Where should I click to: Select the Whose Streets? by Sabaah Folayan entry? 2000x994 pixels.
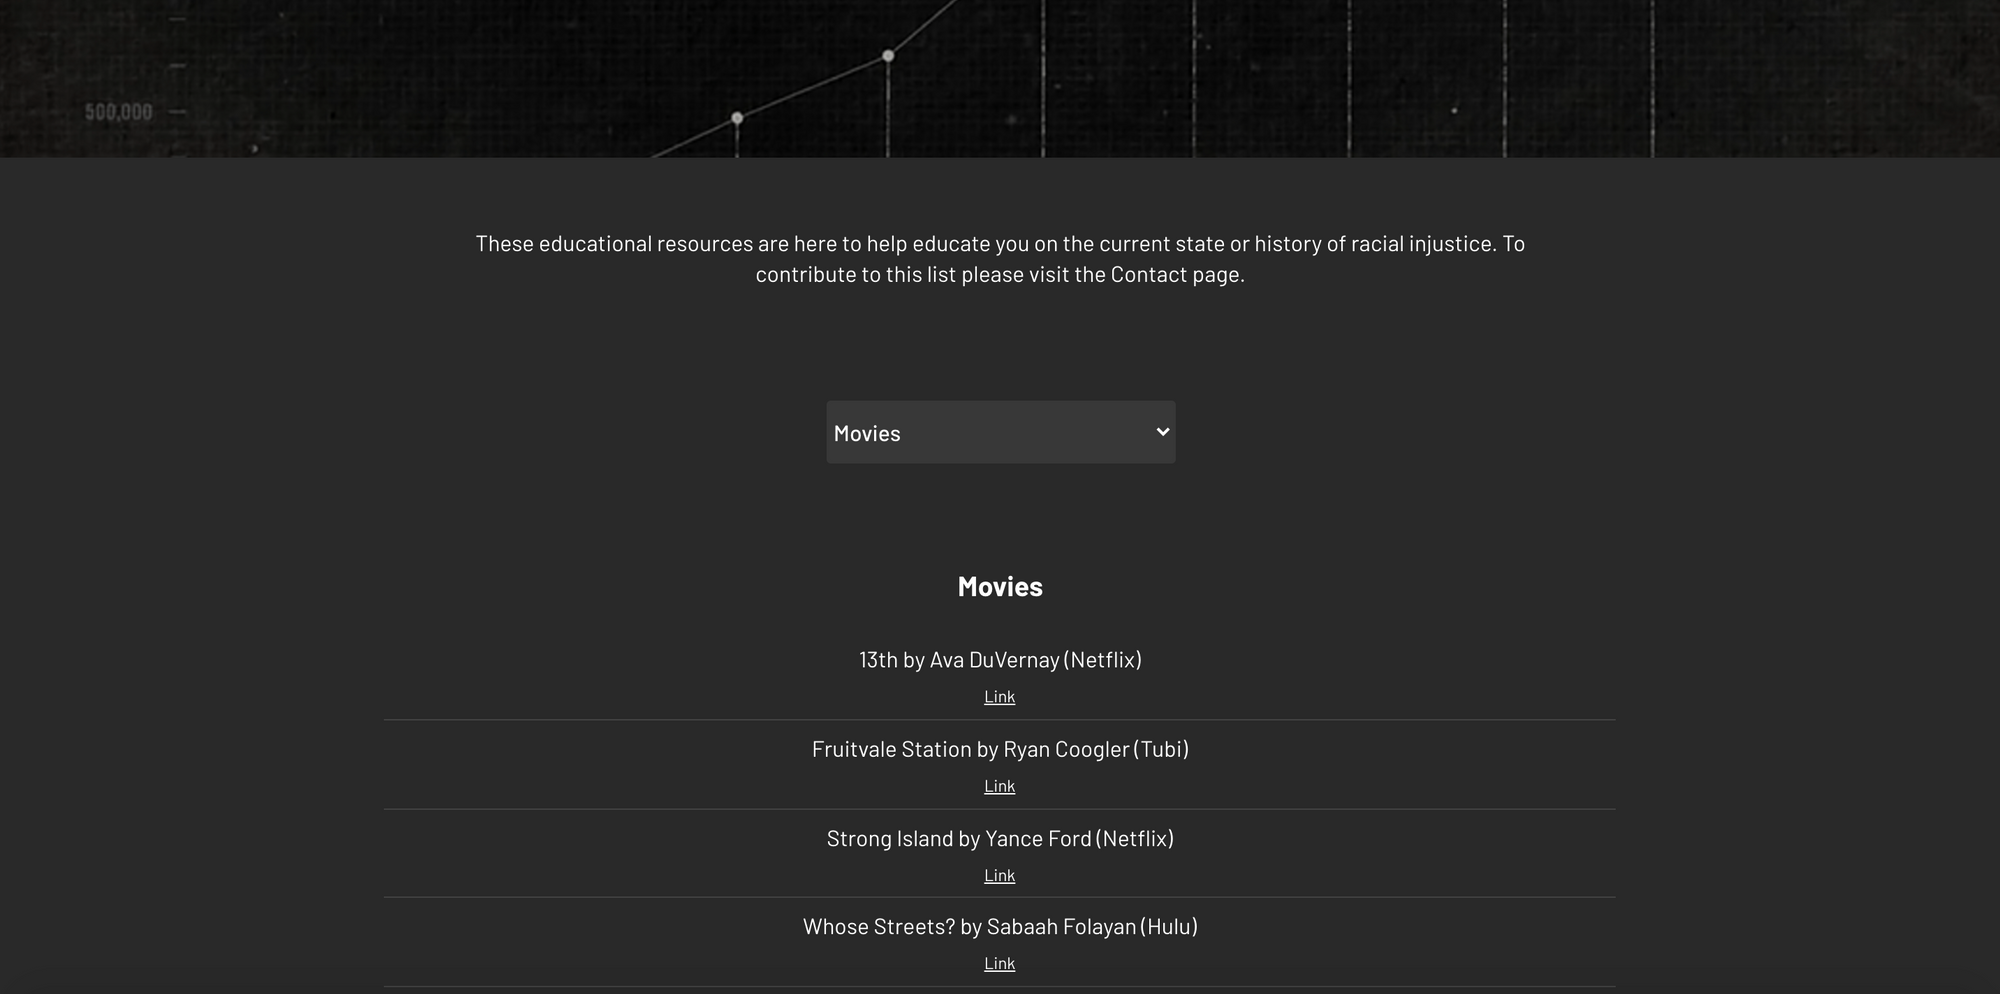(1000, 927)
